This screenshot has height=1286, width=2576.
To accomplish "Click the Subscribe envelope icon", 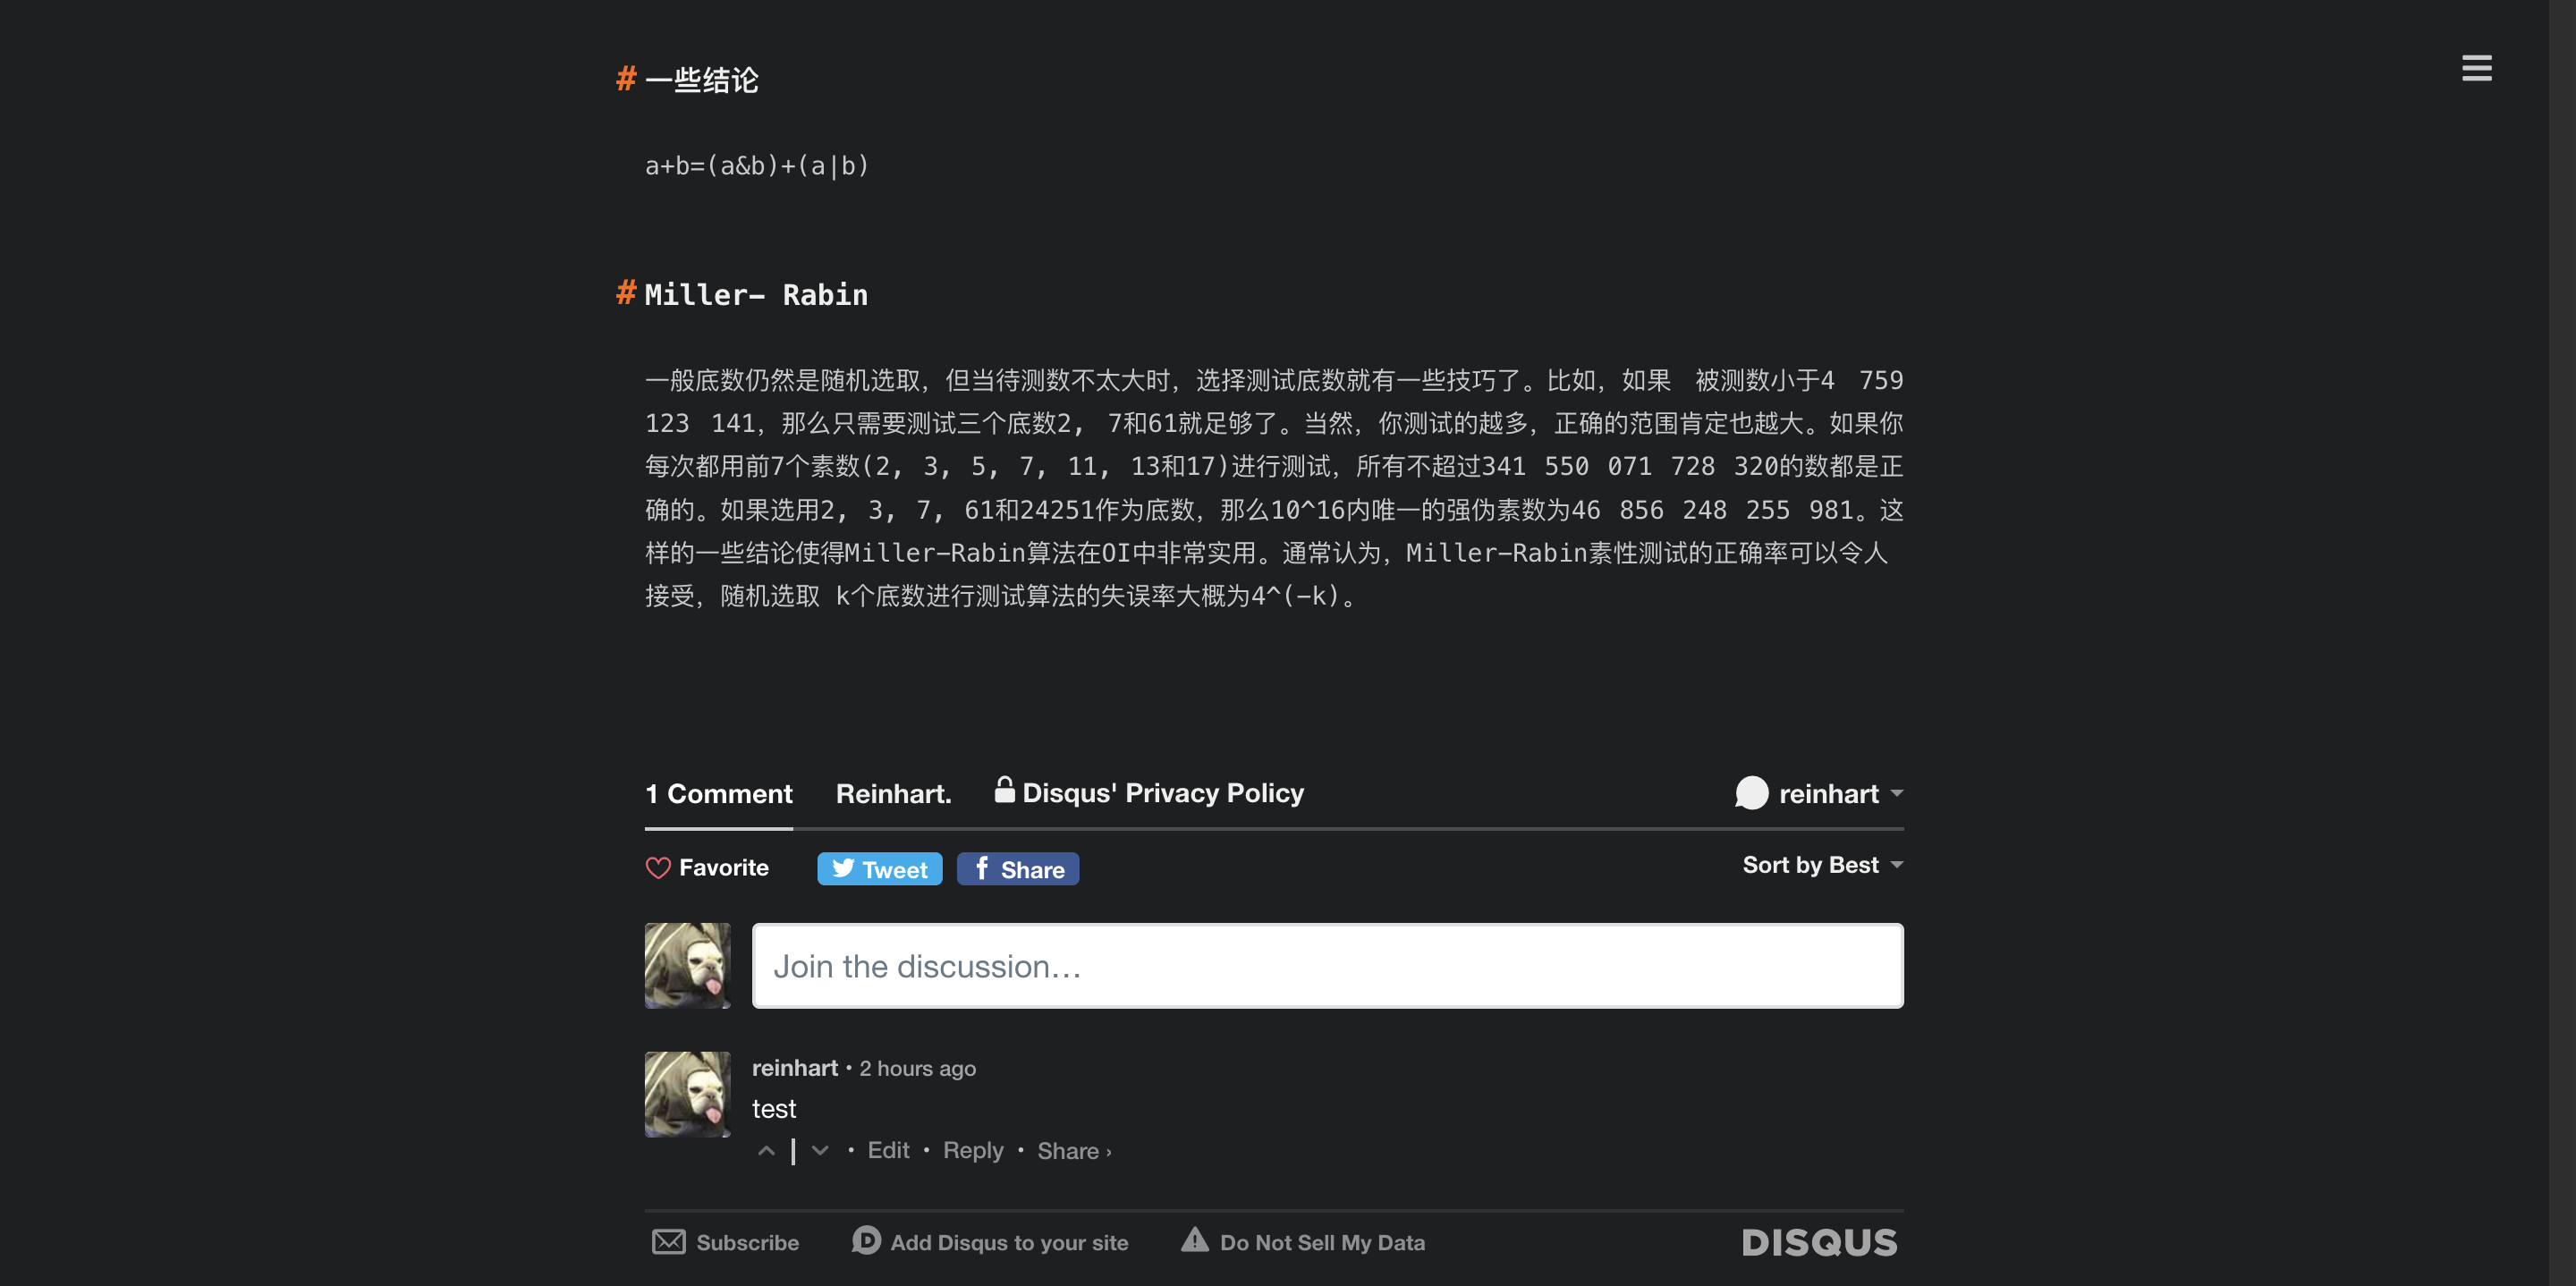I will point(670,1241).
